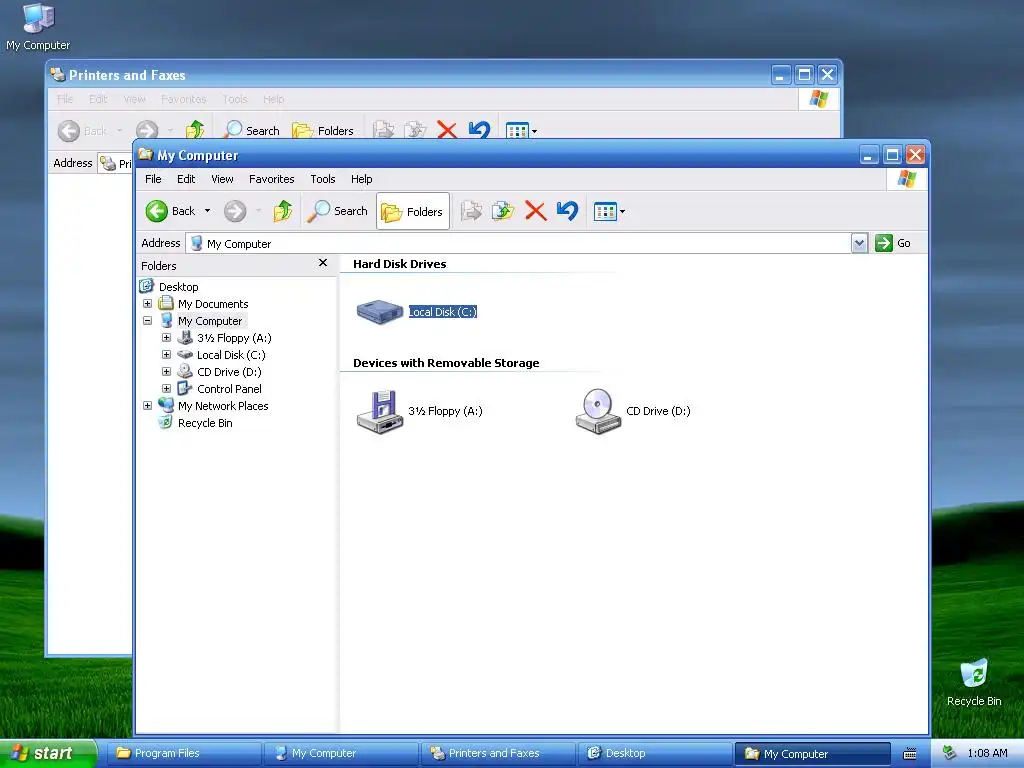The width and height of the screenshot is (1024, 768).
Task: Click red Delete X in Printers and Faxes
Action: coord(447,130)
